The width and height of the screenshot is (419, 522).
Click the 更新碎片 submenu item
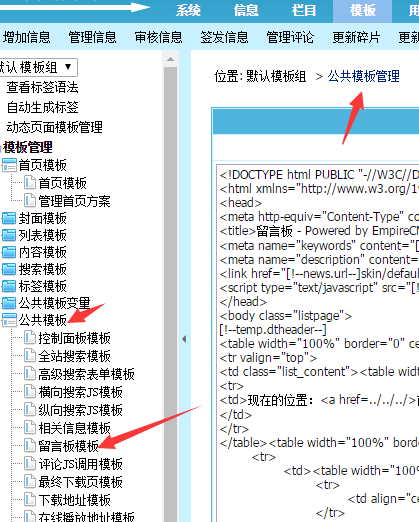356,37
